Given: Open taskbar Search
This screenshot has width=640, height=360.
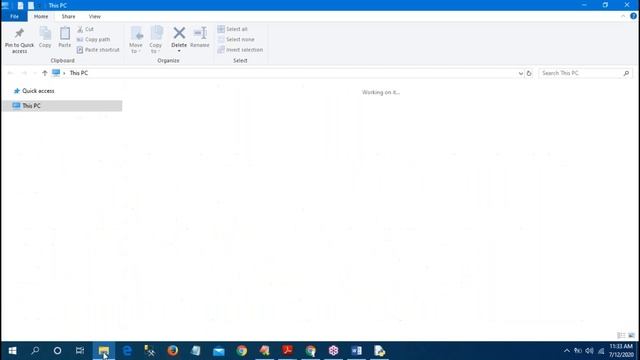Looking at the screenshot, I should coord(35,351).
